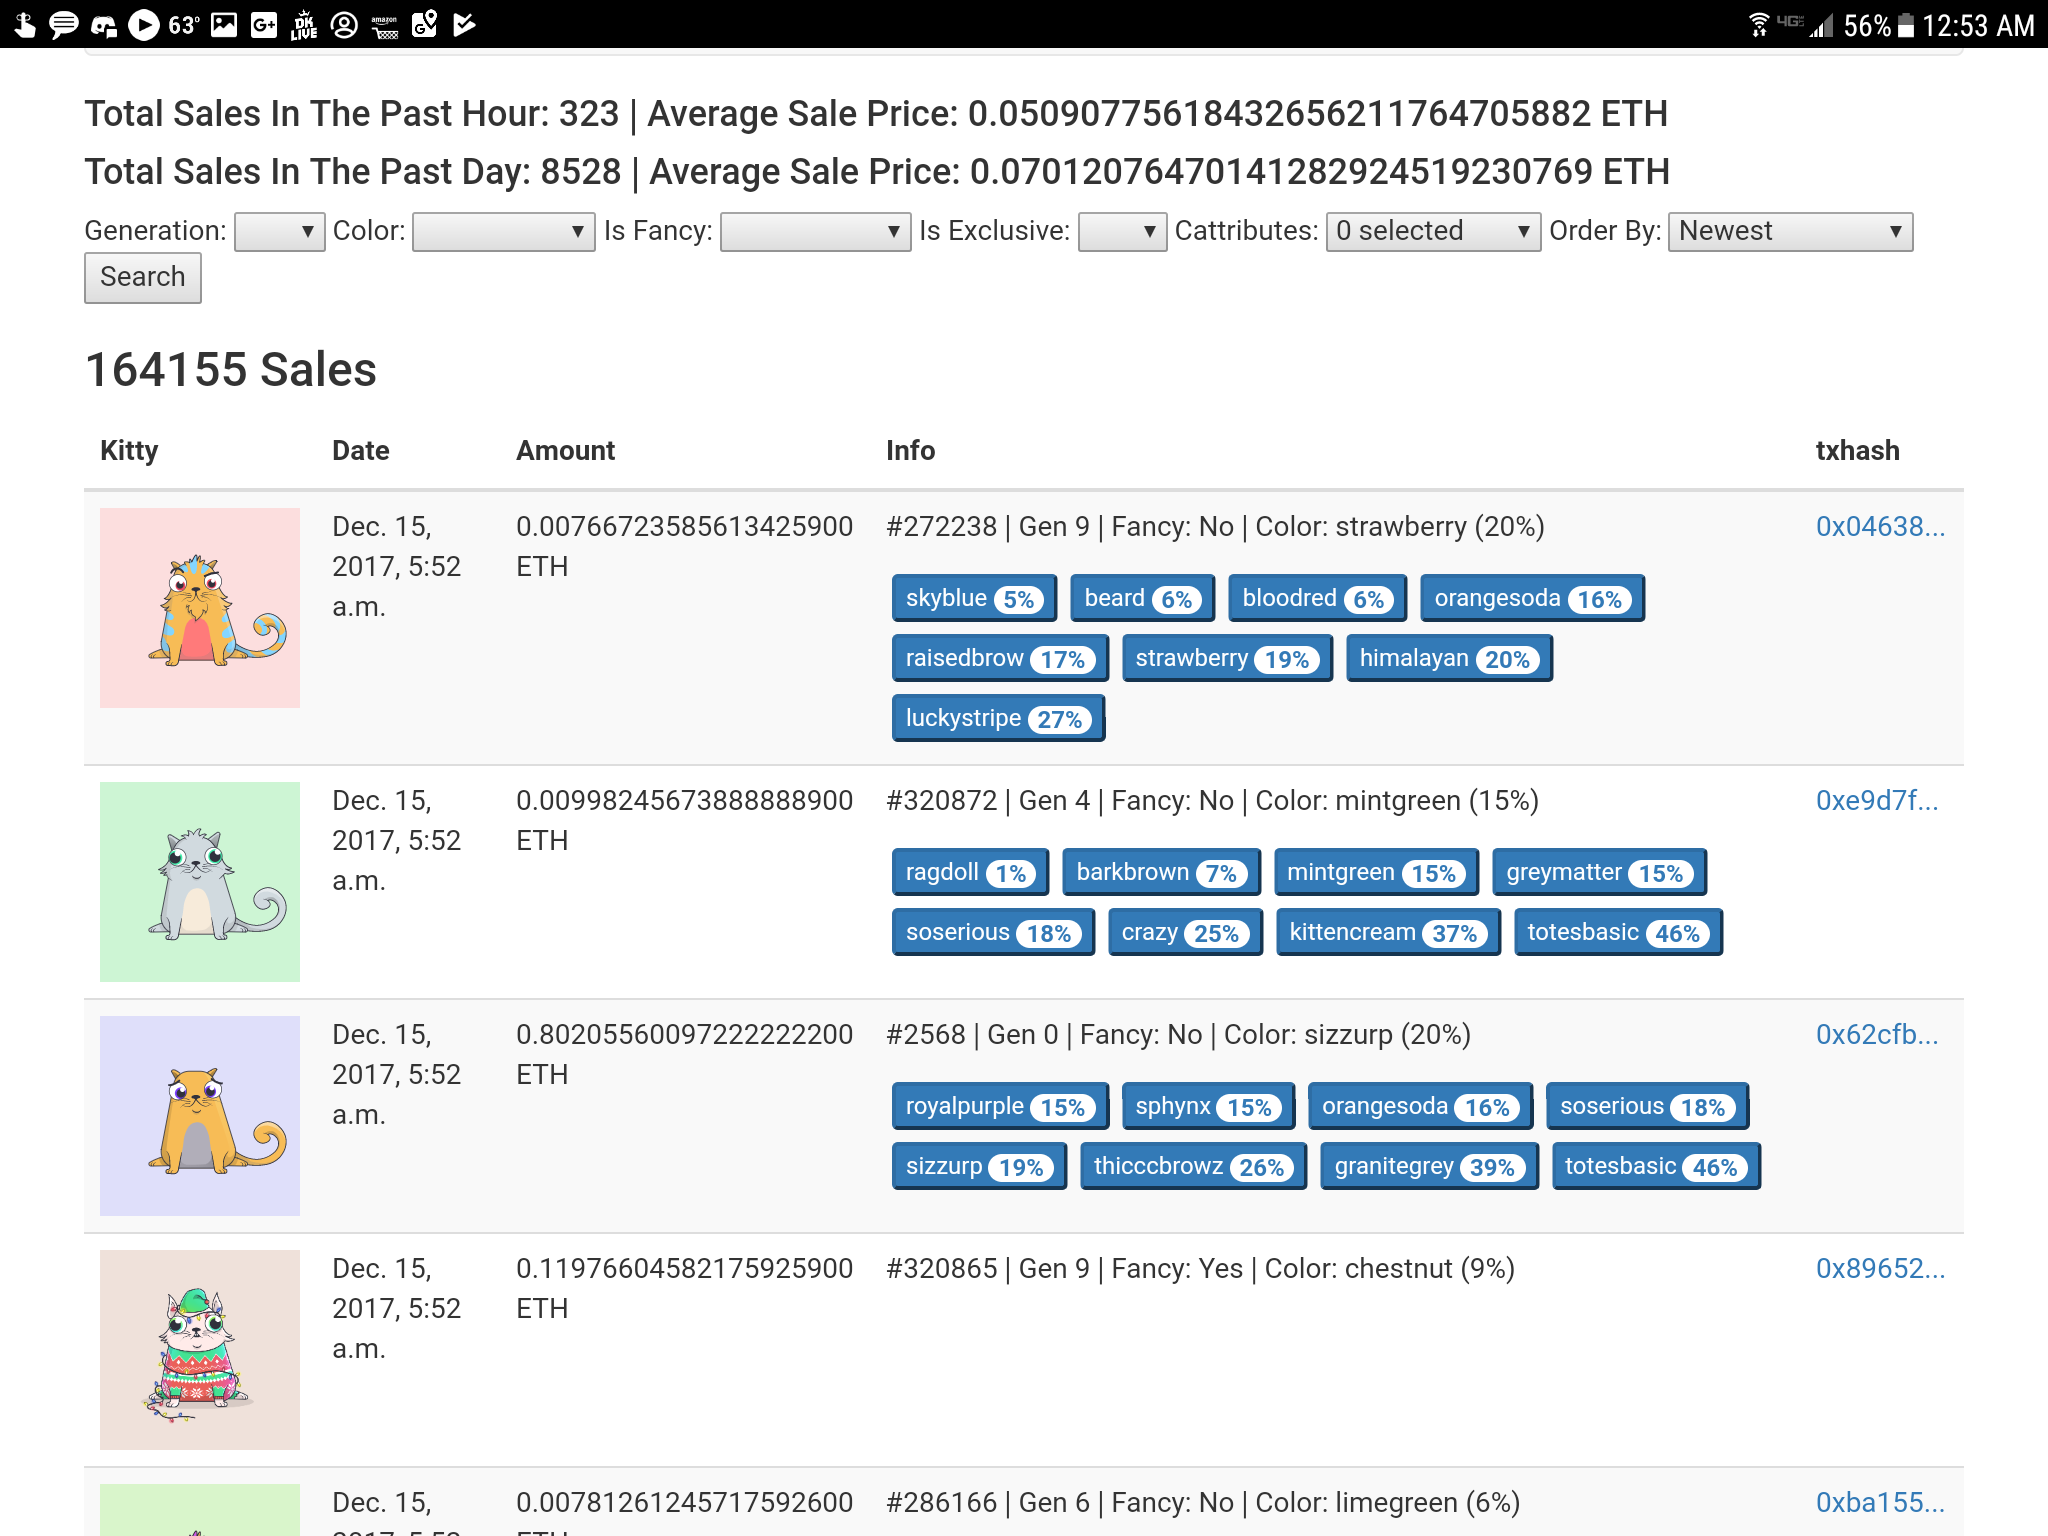This screenshot has height=1536, width=2048.
Task: Tap the Google+ notification icon
Action: (x=264, y=24)
